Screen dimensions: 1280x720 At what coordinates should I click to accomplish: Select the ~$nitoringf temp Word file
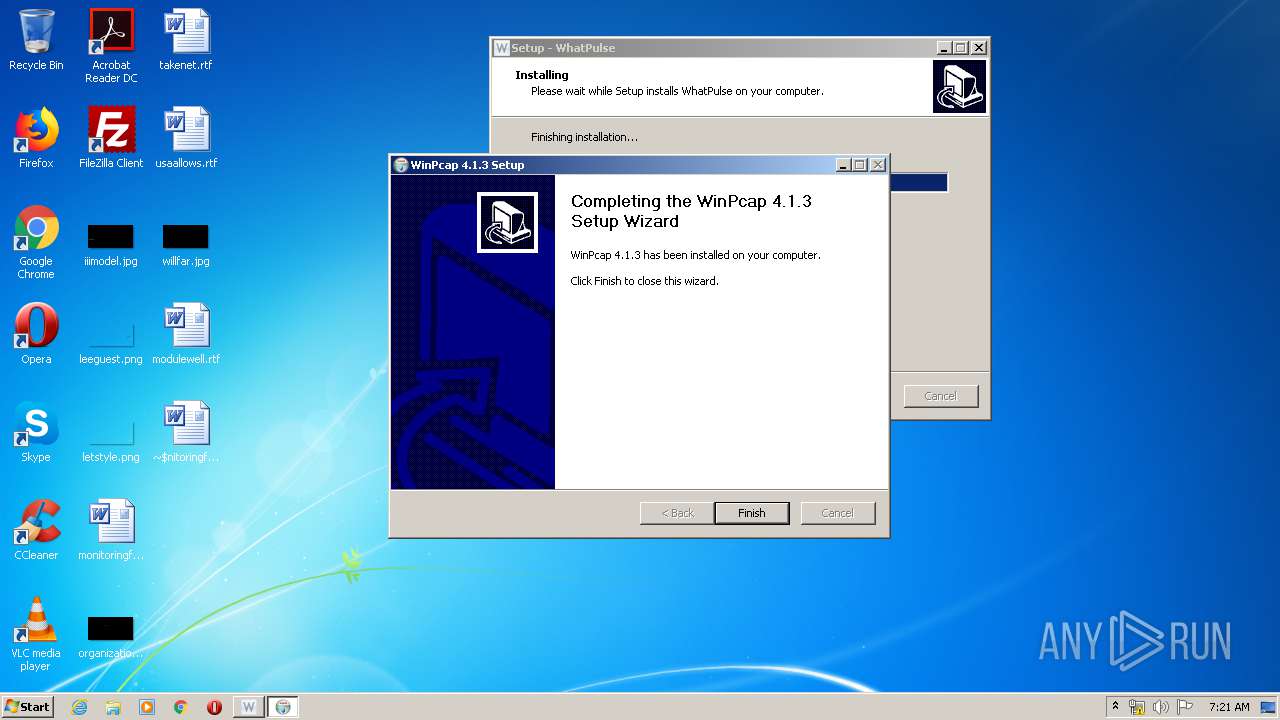[186, 432]
